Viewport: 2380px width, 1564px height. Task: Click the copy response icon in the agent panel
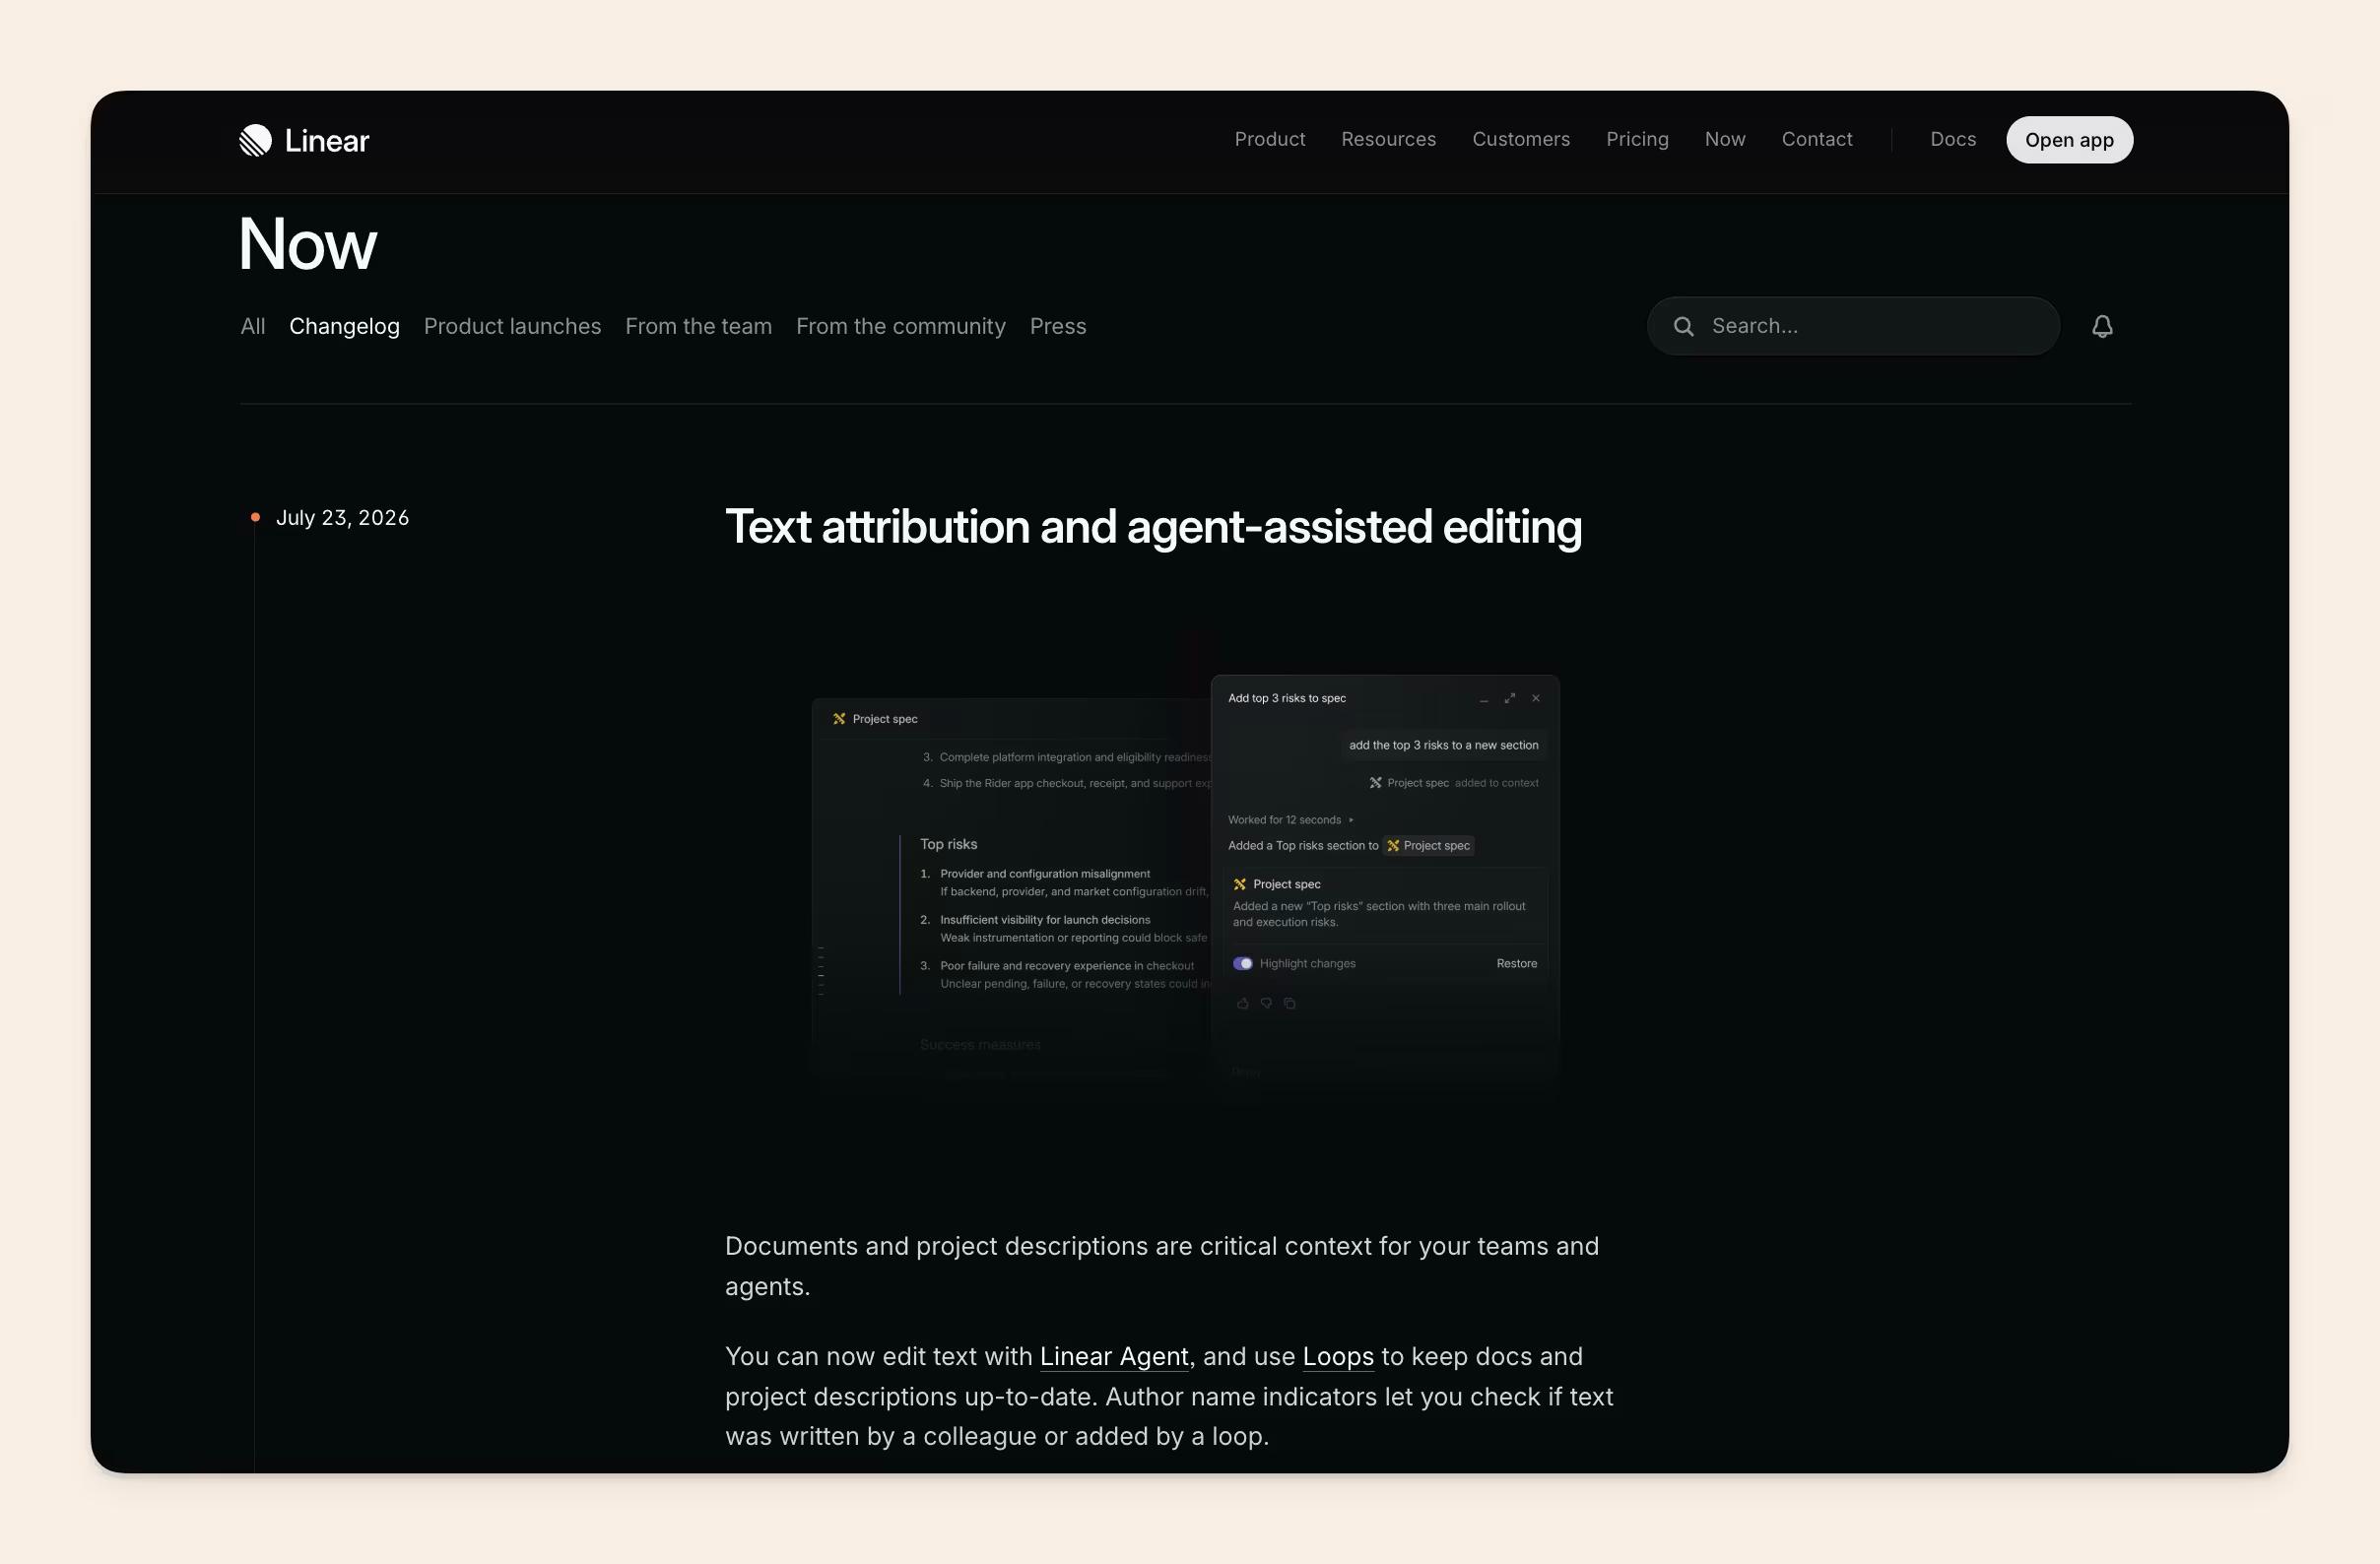pos(1290,1003)
